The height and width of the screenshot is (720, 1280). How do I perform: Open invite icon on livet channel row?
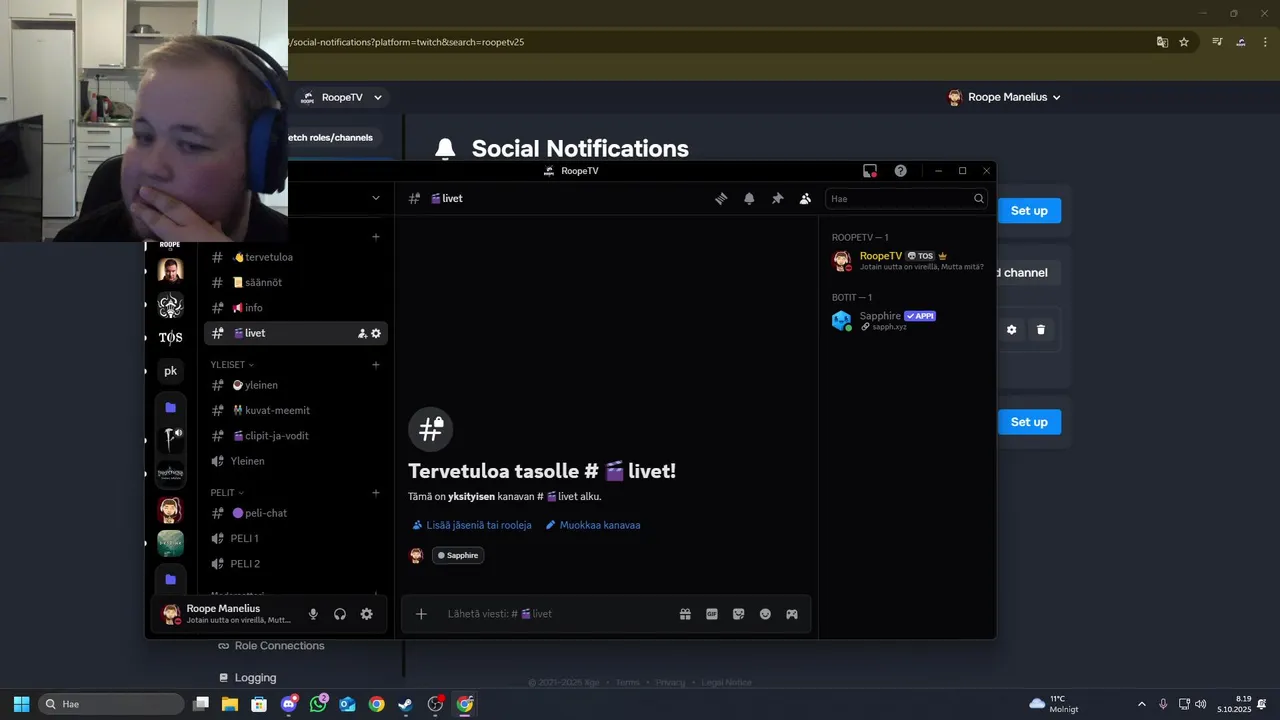(362, 334)
